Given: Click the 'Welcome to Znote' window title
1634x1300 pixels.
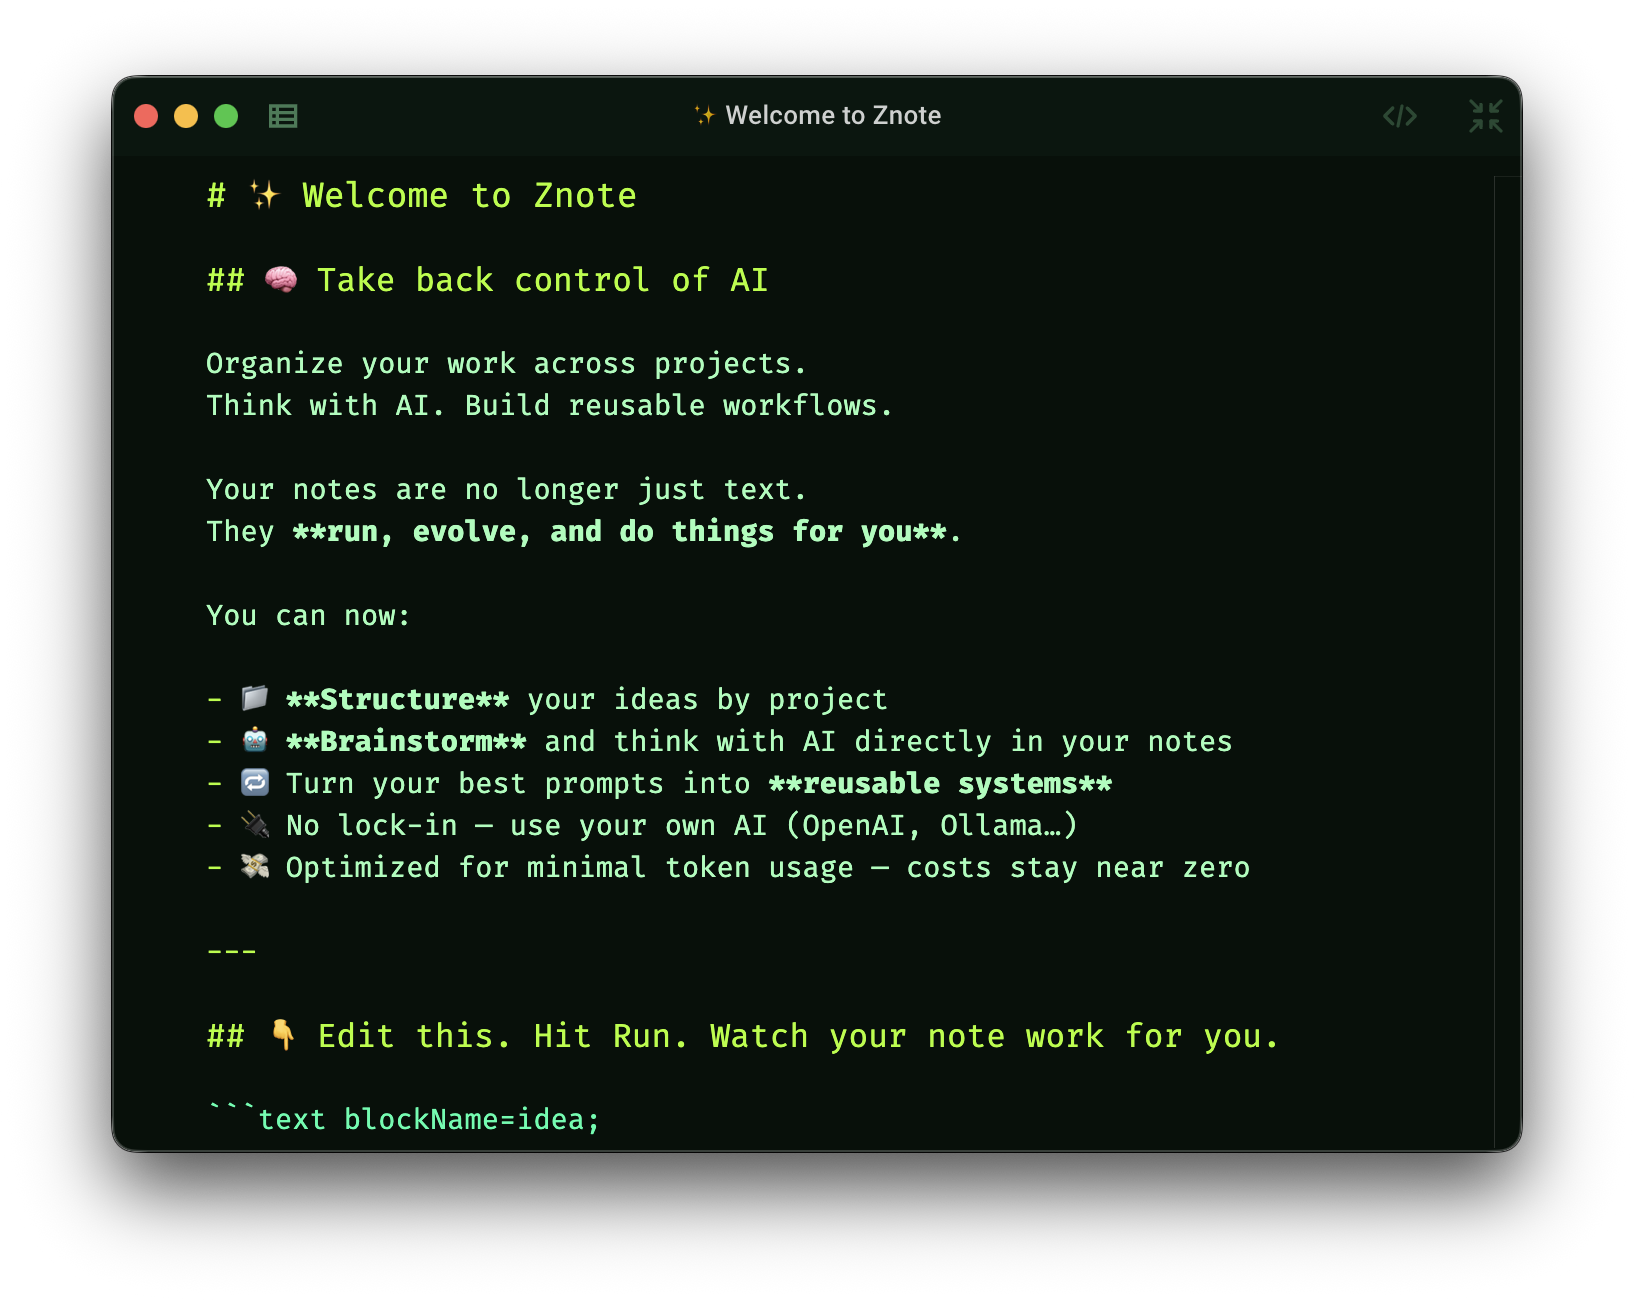Looking at the screenshot, I should [818, 115].
